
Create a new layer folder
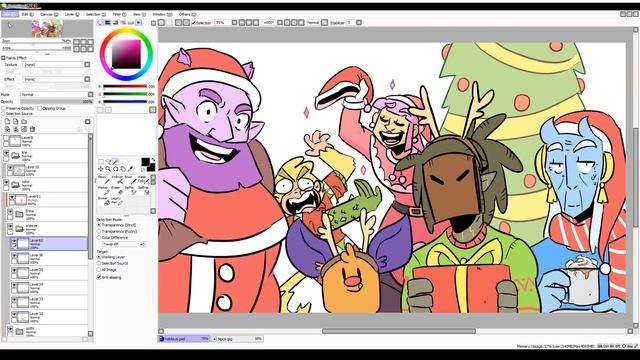(x=24, y=122)
